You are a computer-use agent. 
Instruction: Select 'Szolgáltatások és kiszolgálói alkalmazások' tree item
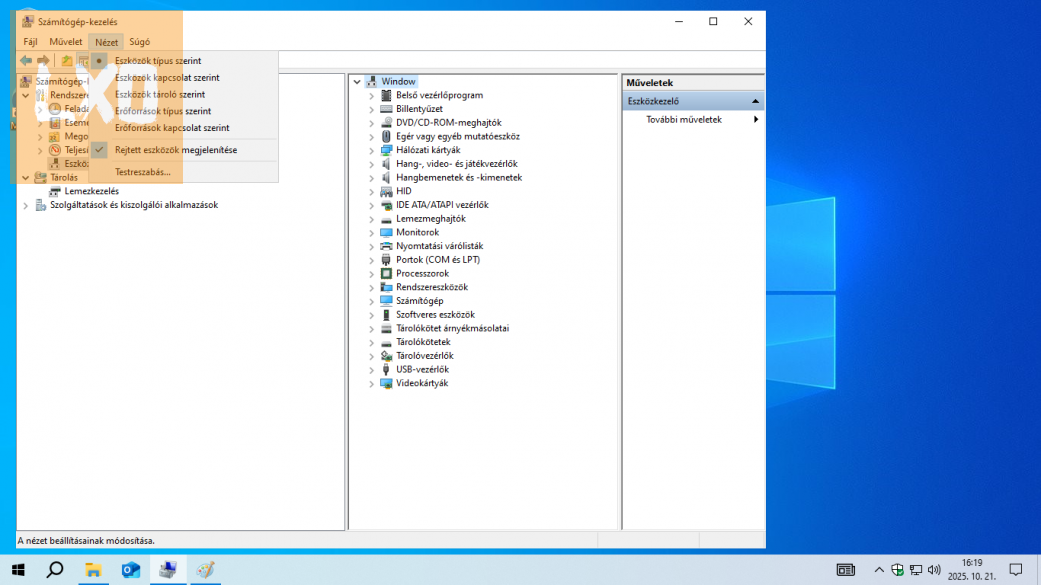134,205
